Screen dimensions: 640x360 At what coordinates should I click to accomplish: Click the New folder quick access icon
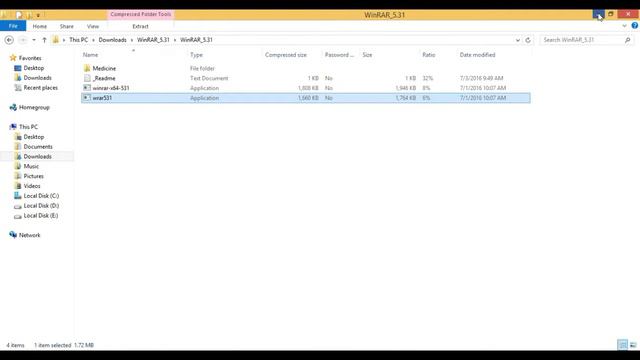(30, 15)
